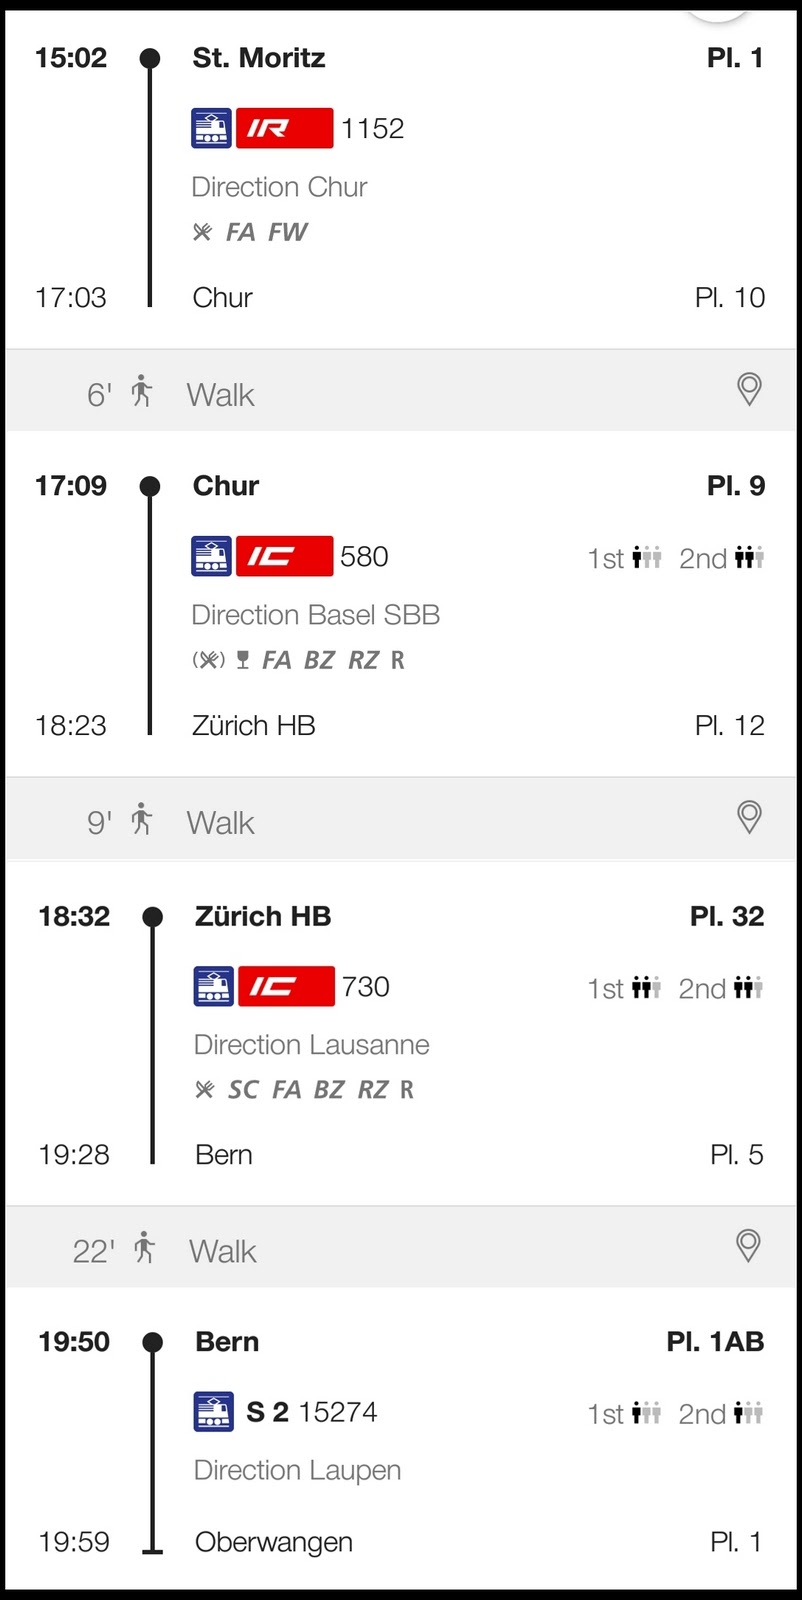Viewport: 802px width, 1600px height.
Task: Tap Direction Basel SBB text
Action: point(316,615)
